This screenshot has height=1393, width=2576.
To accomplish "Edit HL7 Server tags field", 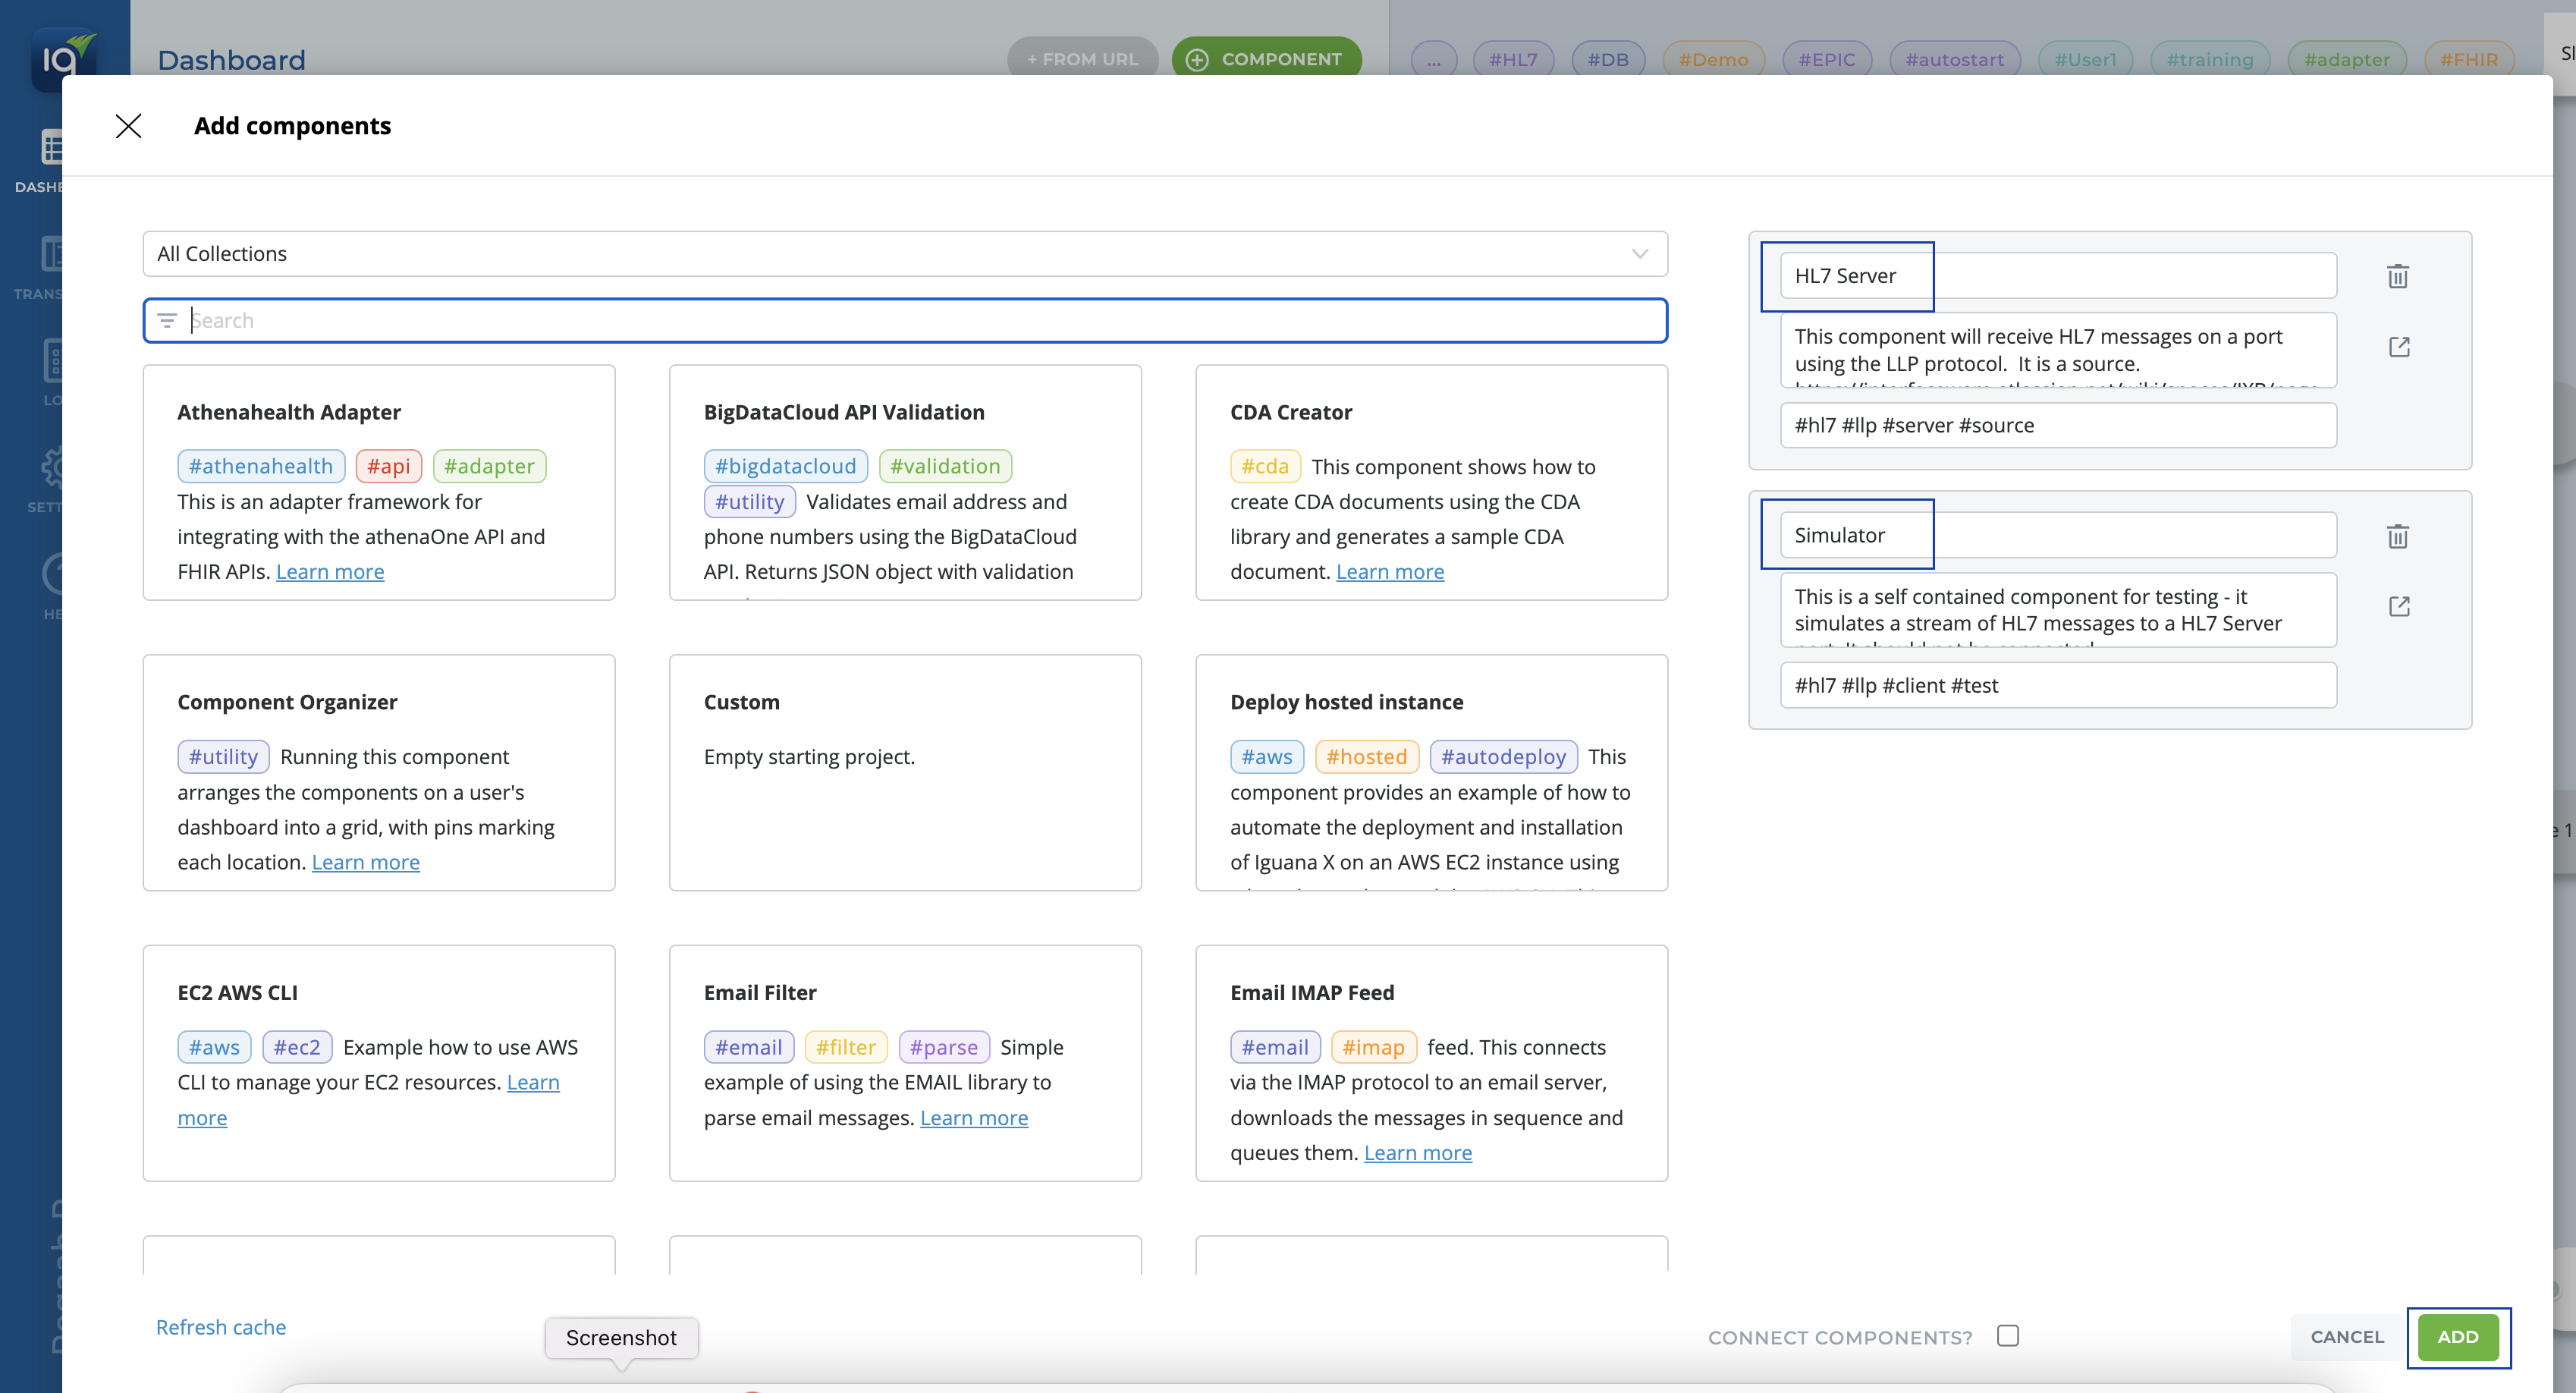I will 2058,425.
